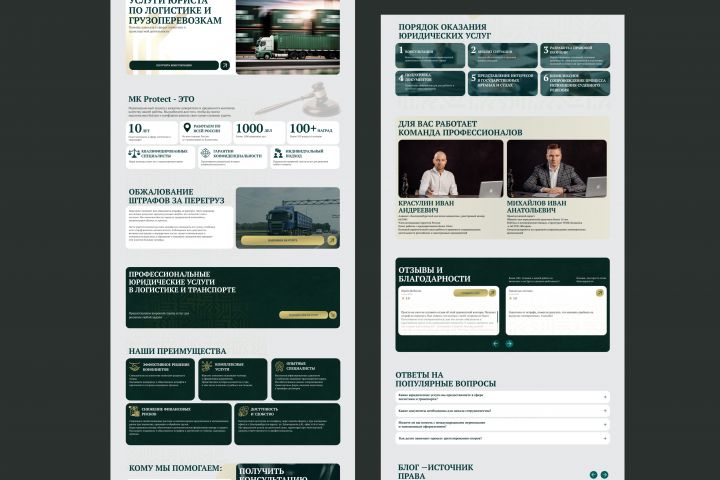Click the 'ОБЖАЛОВАНИЕ ШТРАФОВ ЗА ПЕРЕГРУЗ' heading
This screenshot has height=480, width=720.
click(x=176, y=196)
